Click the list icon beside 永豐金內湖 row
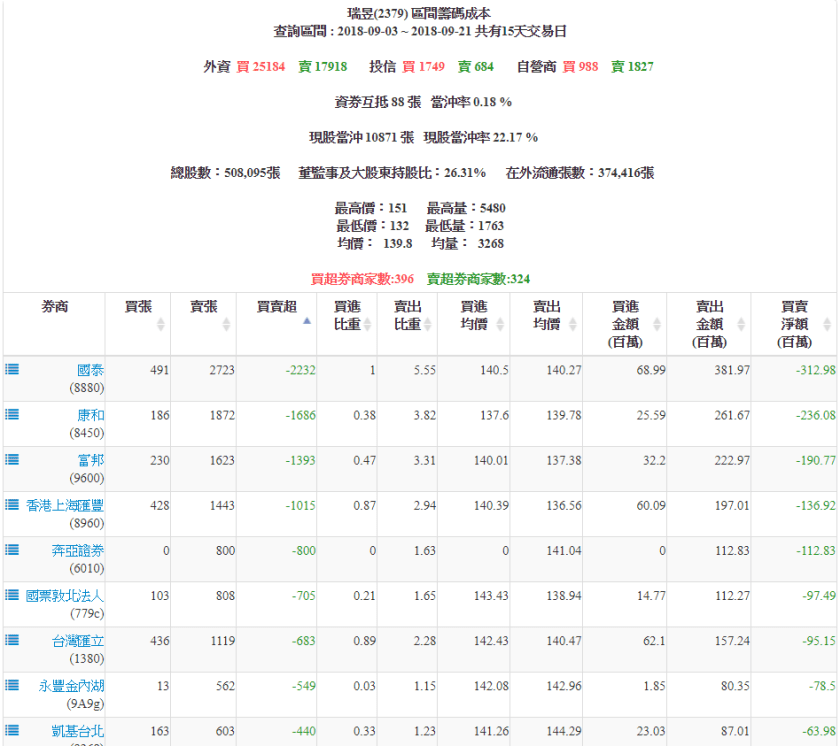The width and height of the screenshot is (840, 746). 12,684
